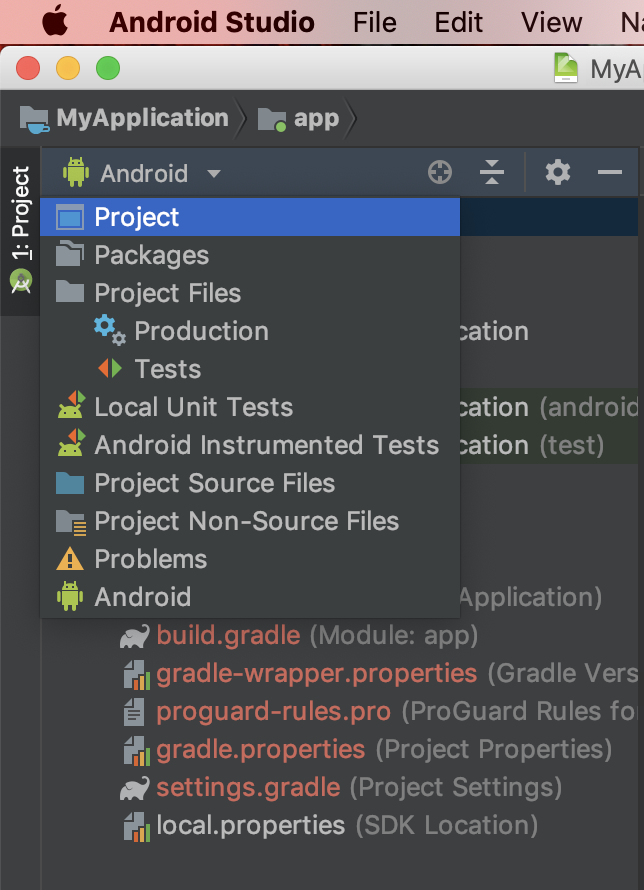644x890 pixels.
Task: Click the Android robot icon in header
Action: coord(76,172)
